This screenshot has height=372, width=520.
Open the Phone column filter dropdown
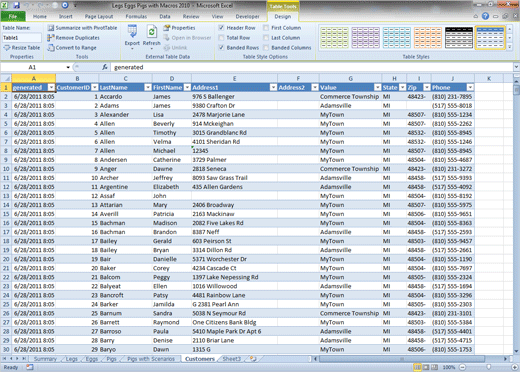[470, 87]
